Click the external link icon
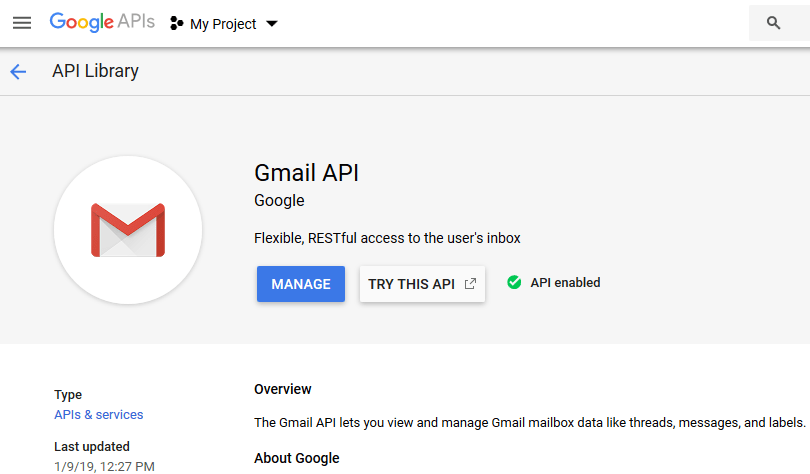The width and height of the screenshot is (810, 474). click(x=470, y=283)
